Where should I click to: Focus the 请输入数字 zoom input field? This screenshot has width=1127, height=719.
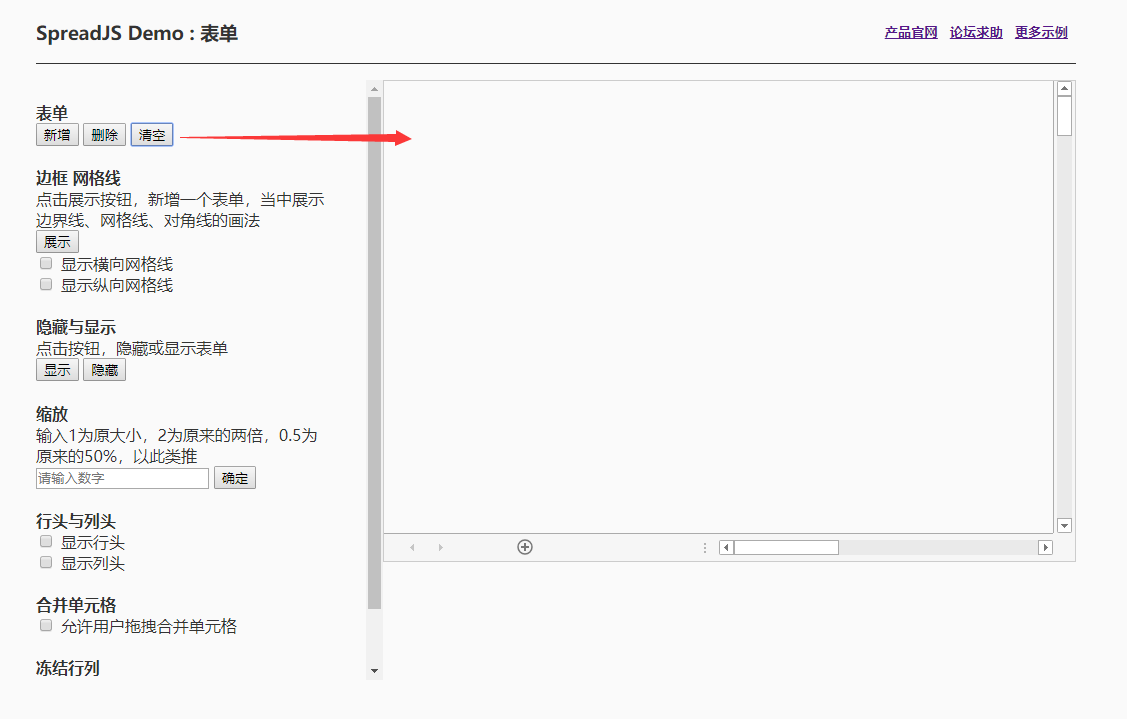pyautogui.click(x=122, y=478)
